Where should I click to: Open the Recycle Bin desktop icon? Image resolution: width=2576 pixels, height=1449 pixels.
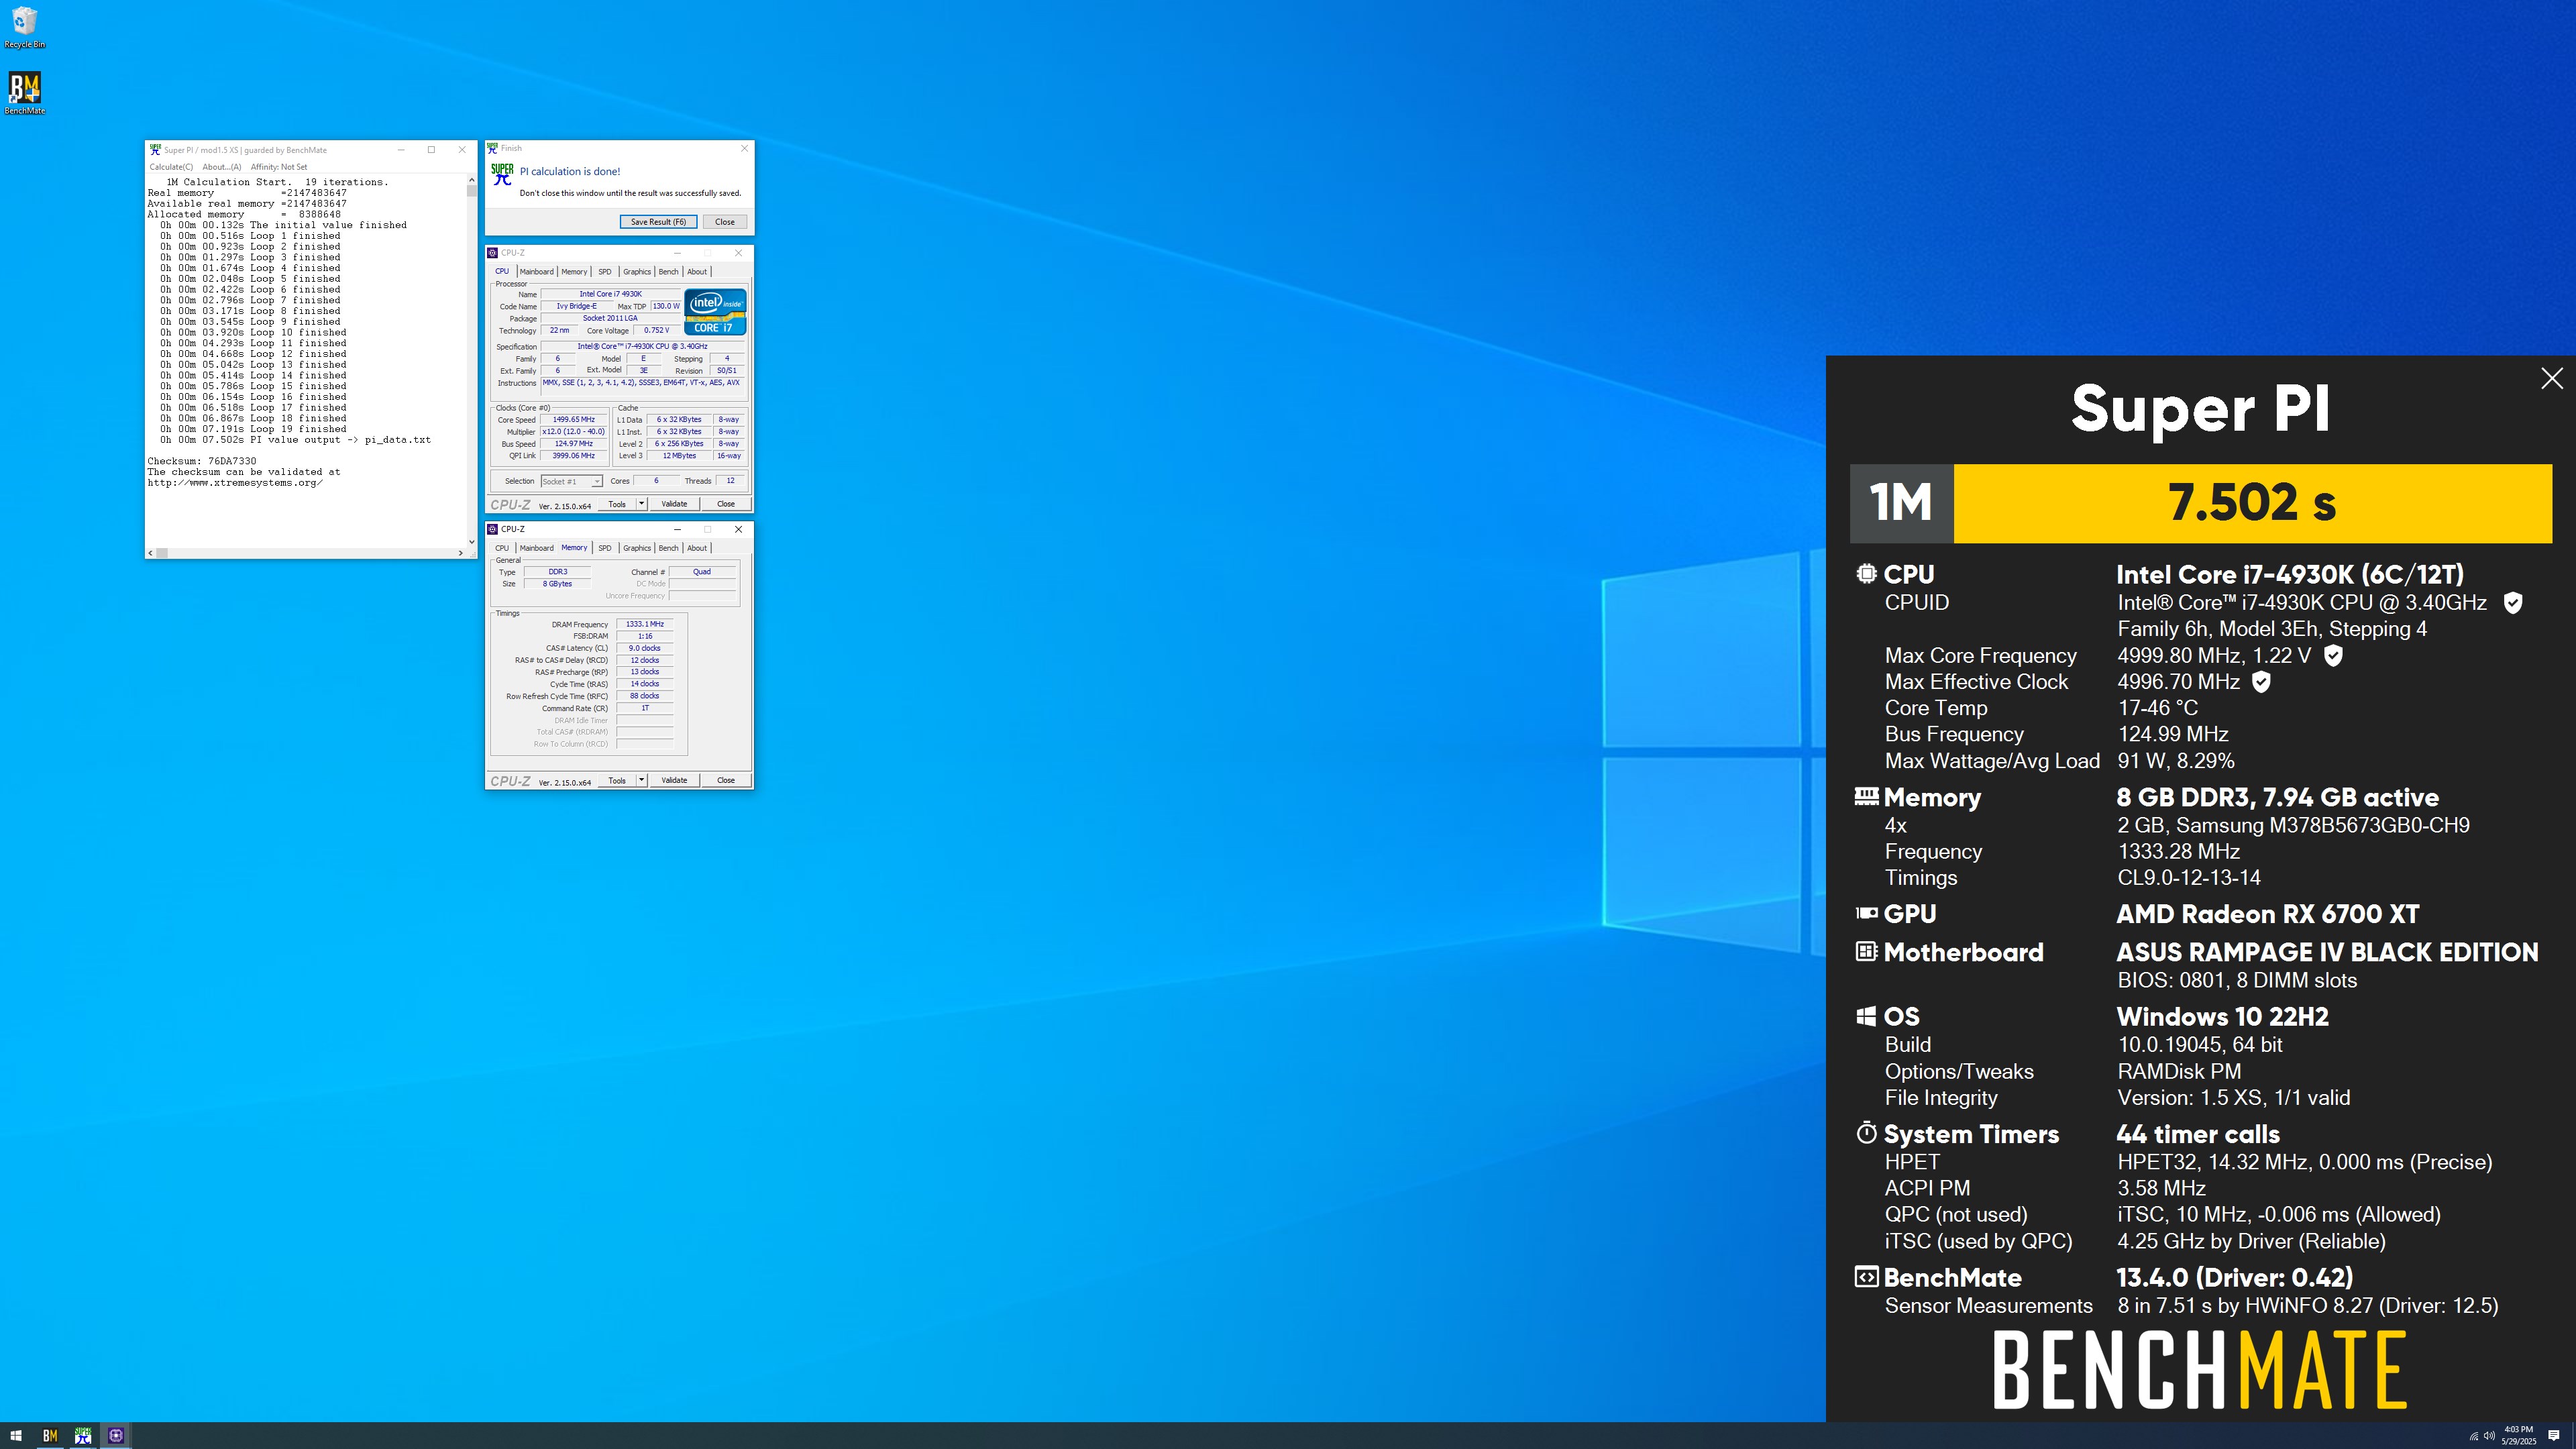(x=24, y=27)
